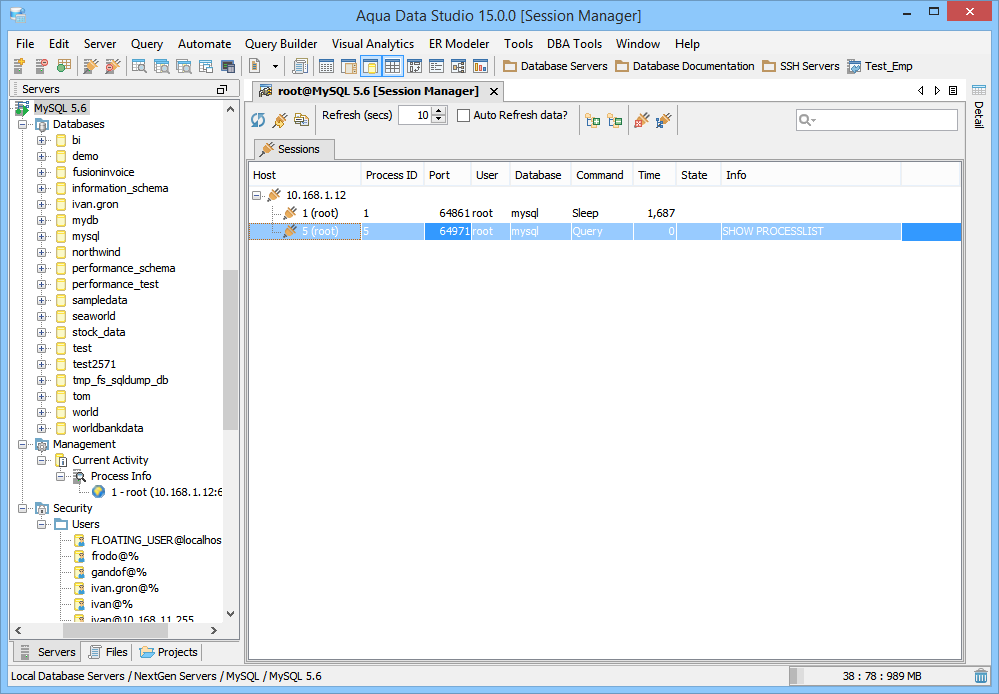This screenshot has width=999, height=694.
Task: Switch to the Sessions tab
Action: (294, 149)
